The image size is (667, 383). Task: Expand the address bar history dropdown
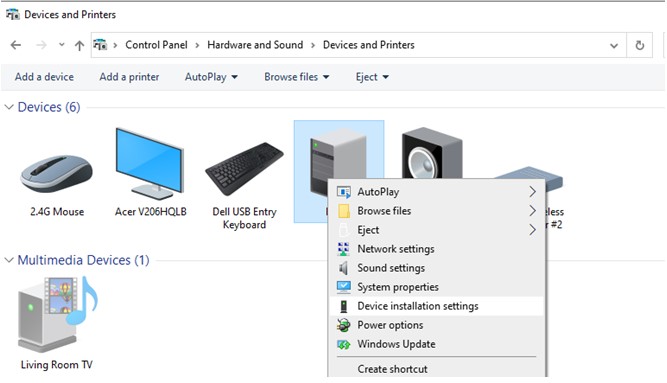[614, 46]
